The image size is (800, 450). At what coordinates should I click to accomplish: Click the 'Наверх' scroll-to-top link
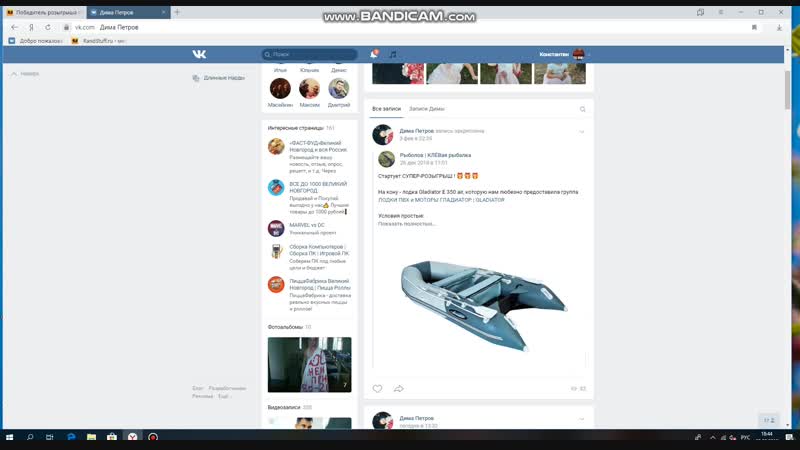[24, 74]
